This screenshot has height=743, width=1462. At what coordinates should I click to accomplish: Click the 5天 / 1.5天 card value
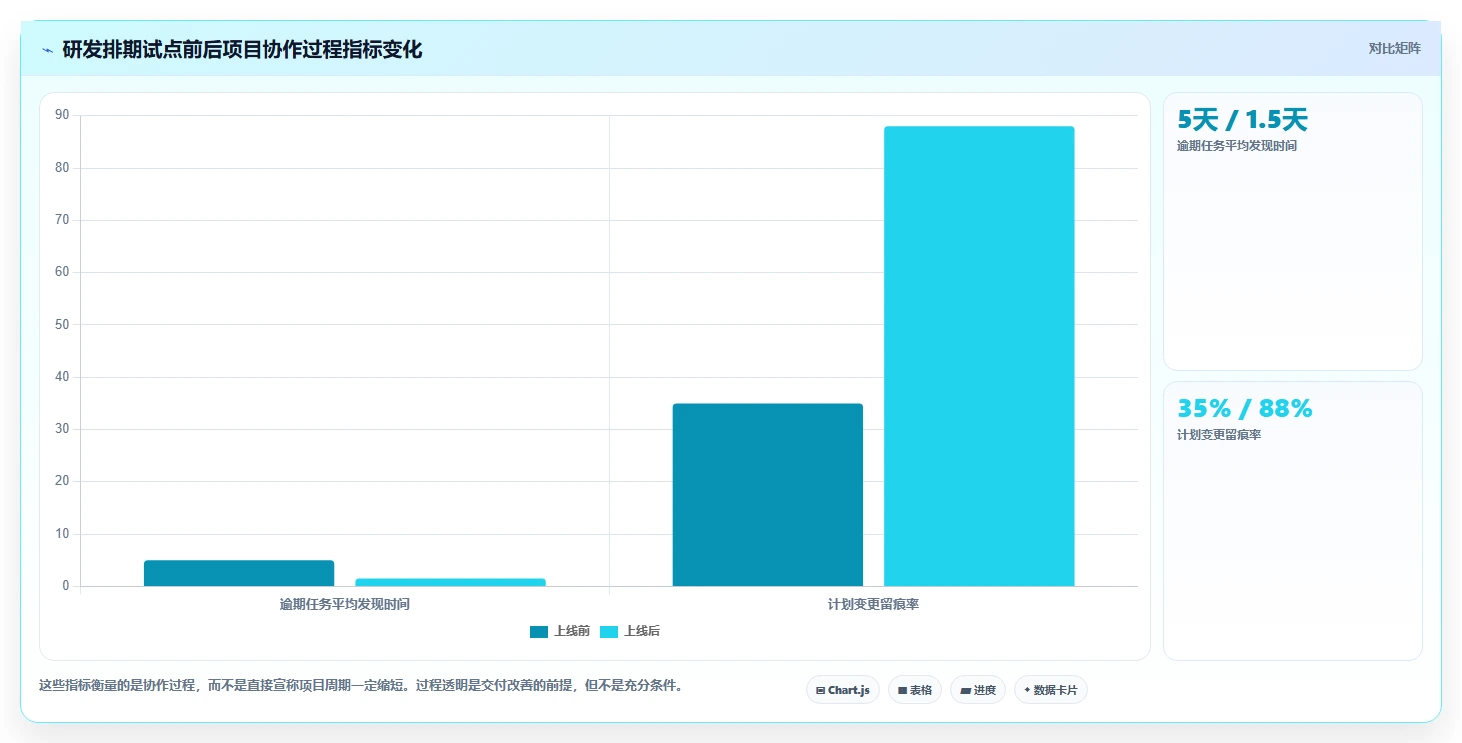point(1242,120)
